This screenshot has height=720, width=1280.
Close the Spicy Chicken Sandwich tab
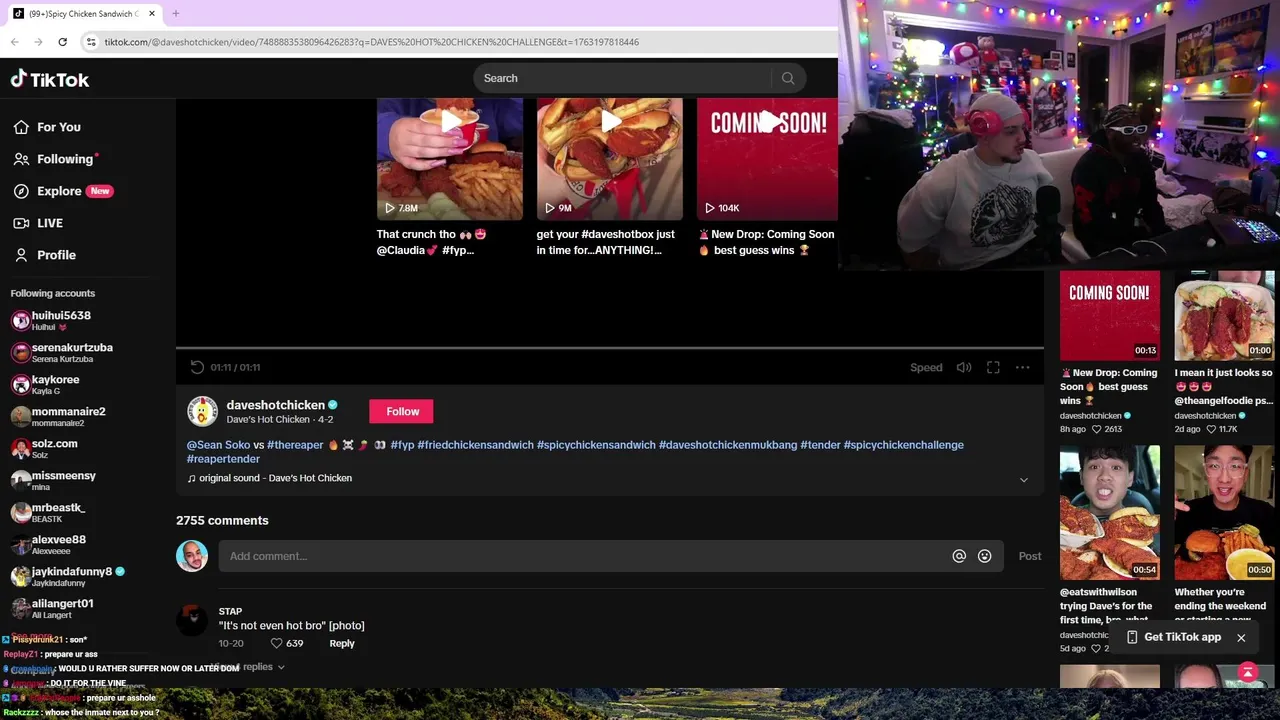(152, 14)
